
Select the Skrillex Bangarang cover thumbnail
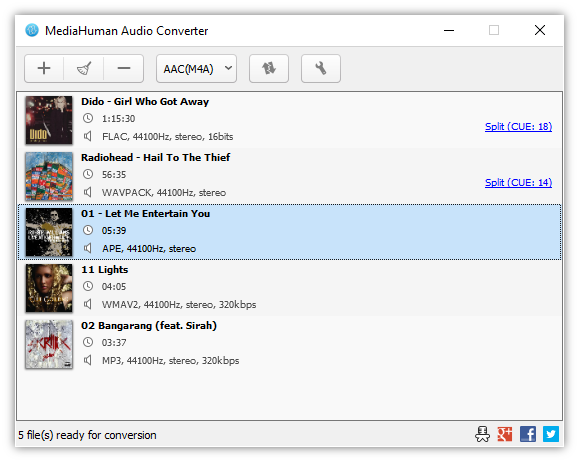[x=49, y=344]
